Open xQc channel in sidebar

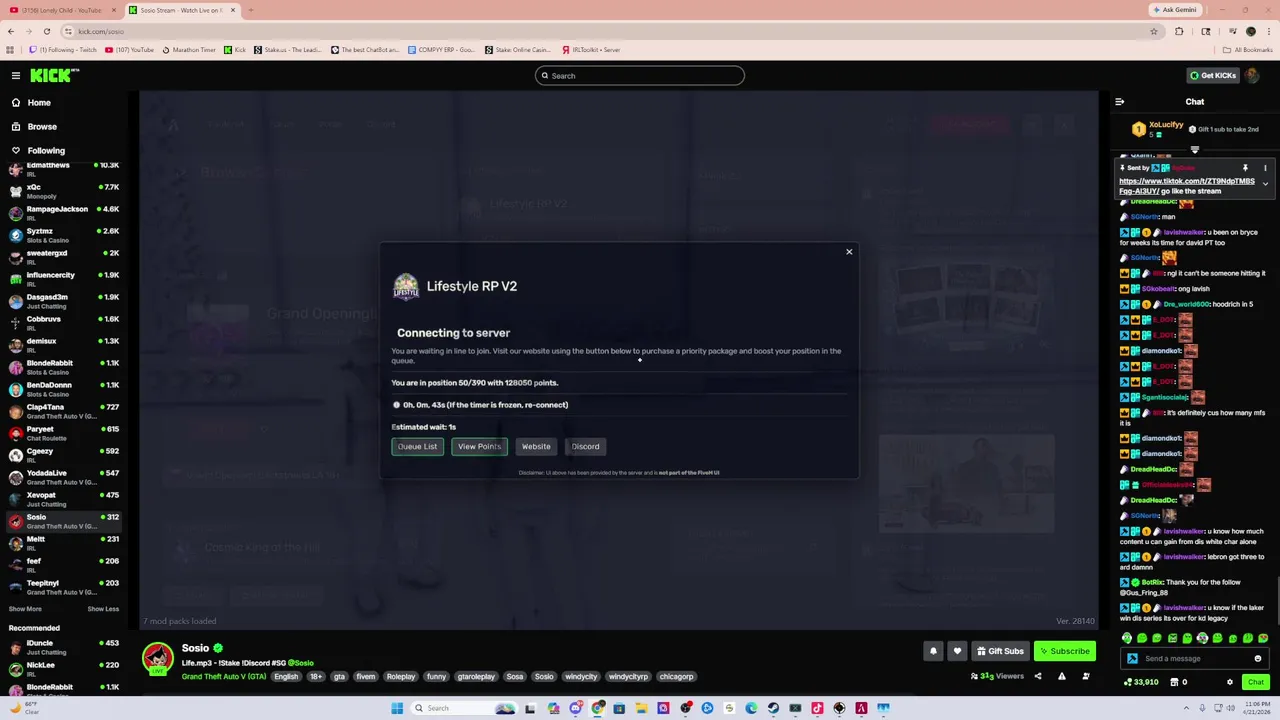pos(62,191)
